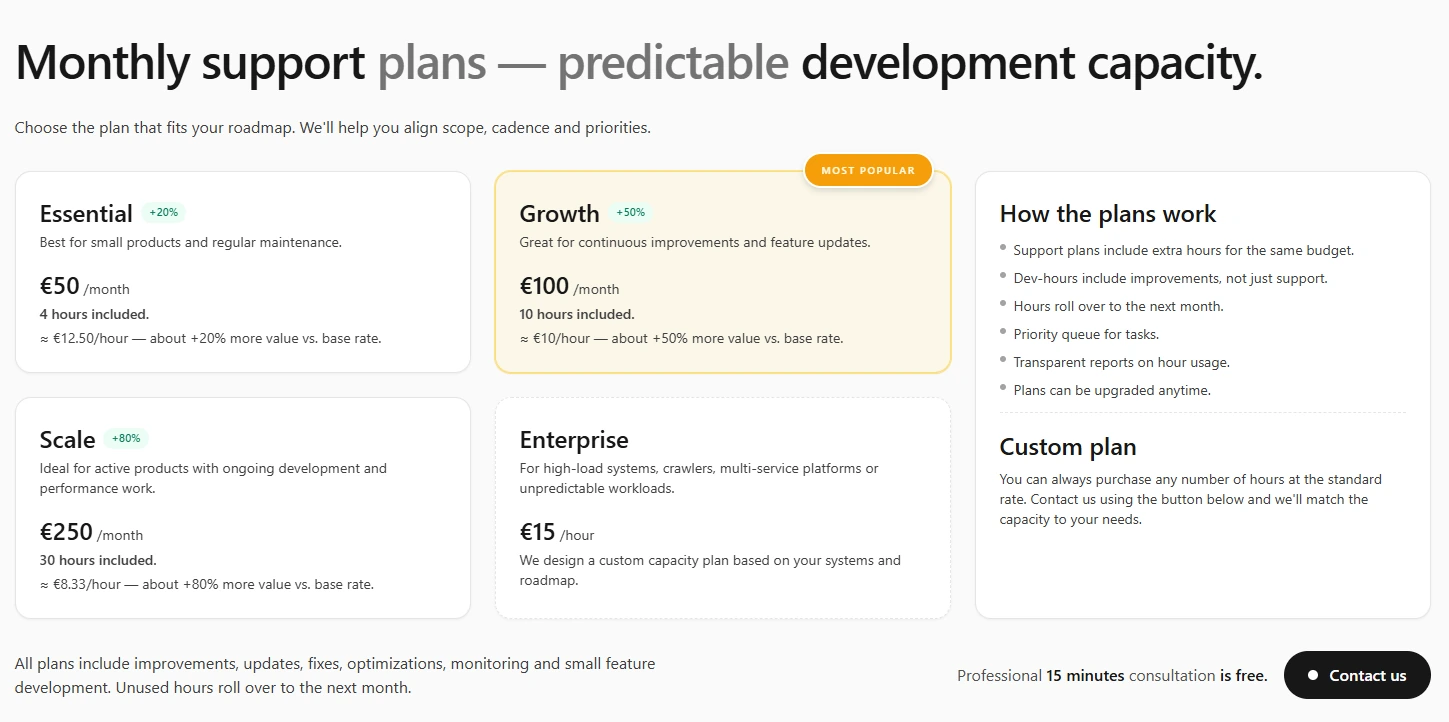Select the Growth plan card

(722, 270)
